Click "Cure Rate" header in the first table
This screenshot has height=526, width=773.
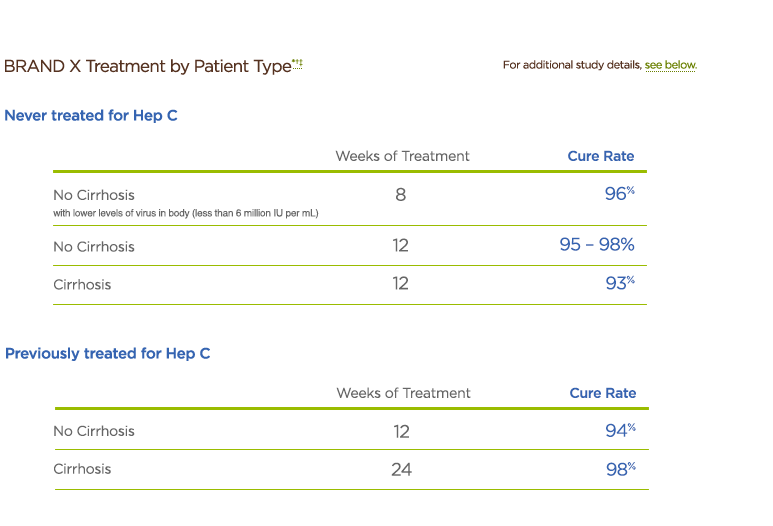point(600,156)
